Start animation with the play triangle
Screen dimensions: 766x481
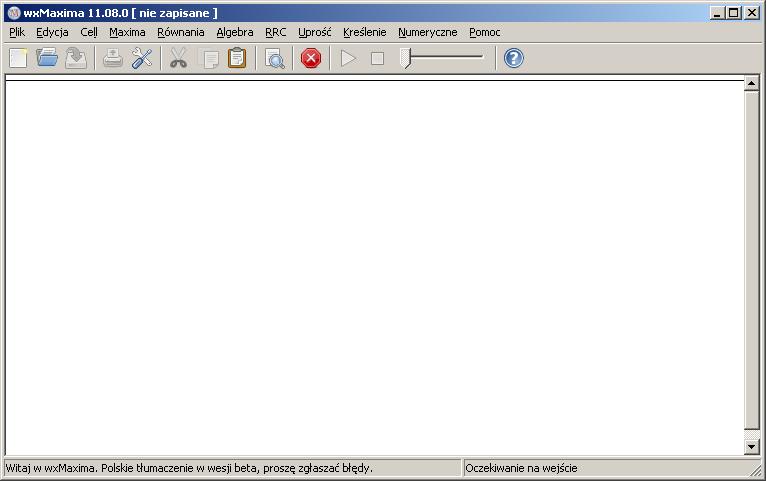tap(348, 59)
